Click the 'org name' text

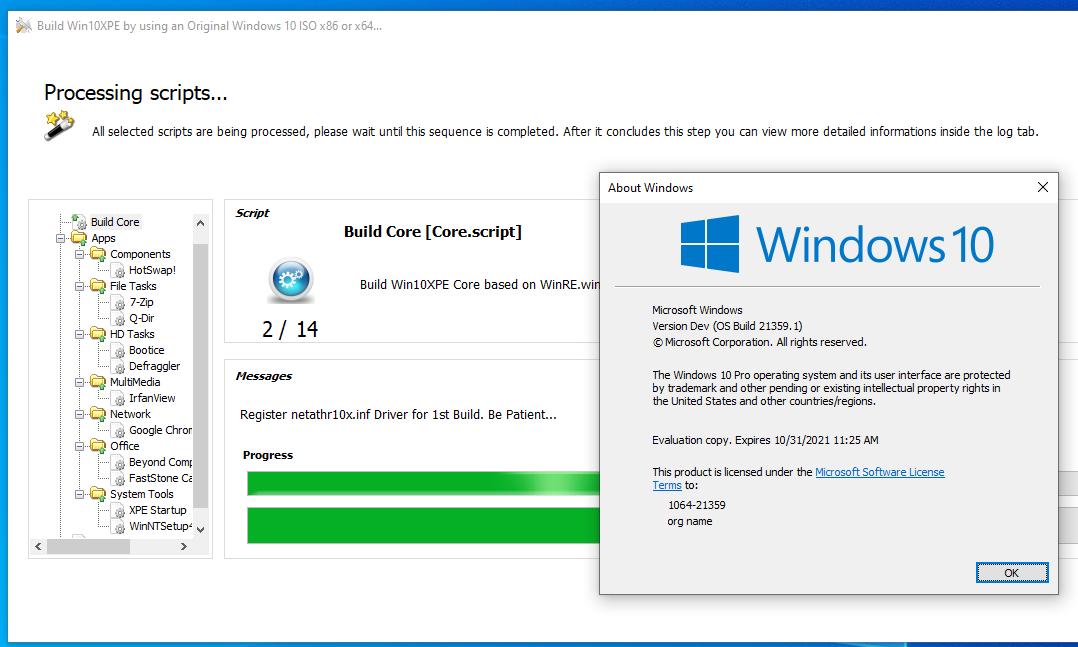pos(690,521)
